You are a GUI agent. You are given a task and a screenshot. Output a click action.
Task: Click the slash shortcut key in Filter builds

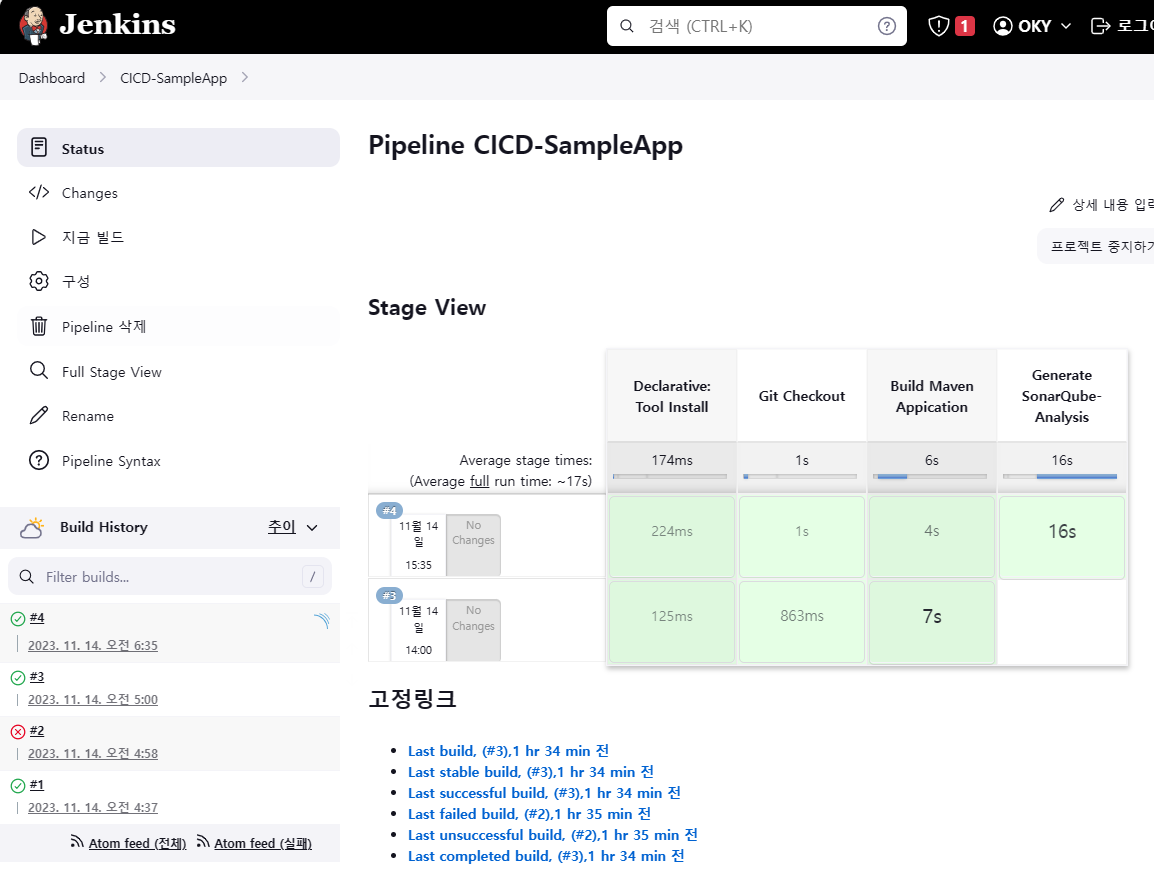pyautogui.click(x=313, y=577)
